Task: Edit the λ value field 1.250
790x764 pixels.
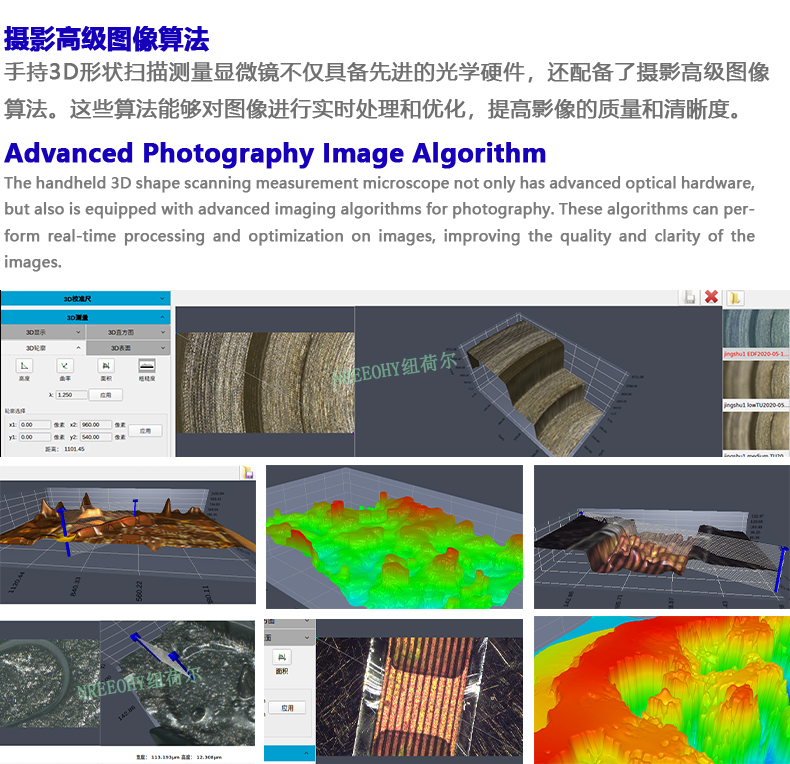Action: coord(72,395)
